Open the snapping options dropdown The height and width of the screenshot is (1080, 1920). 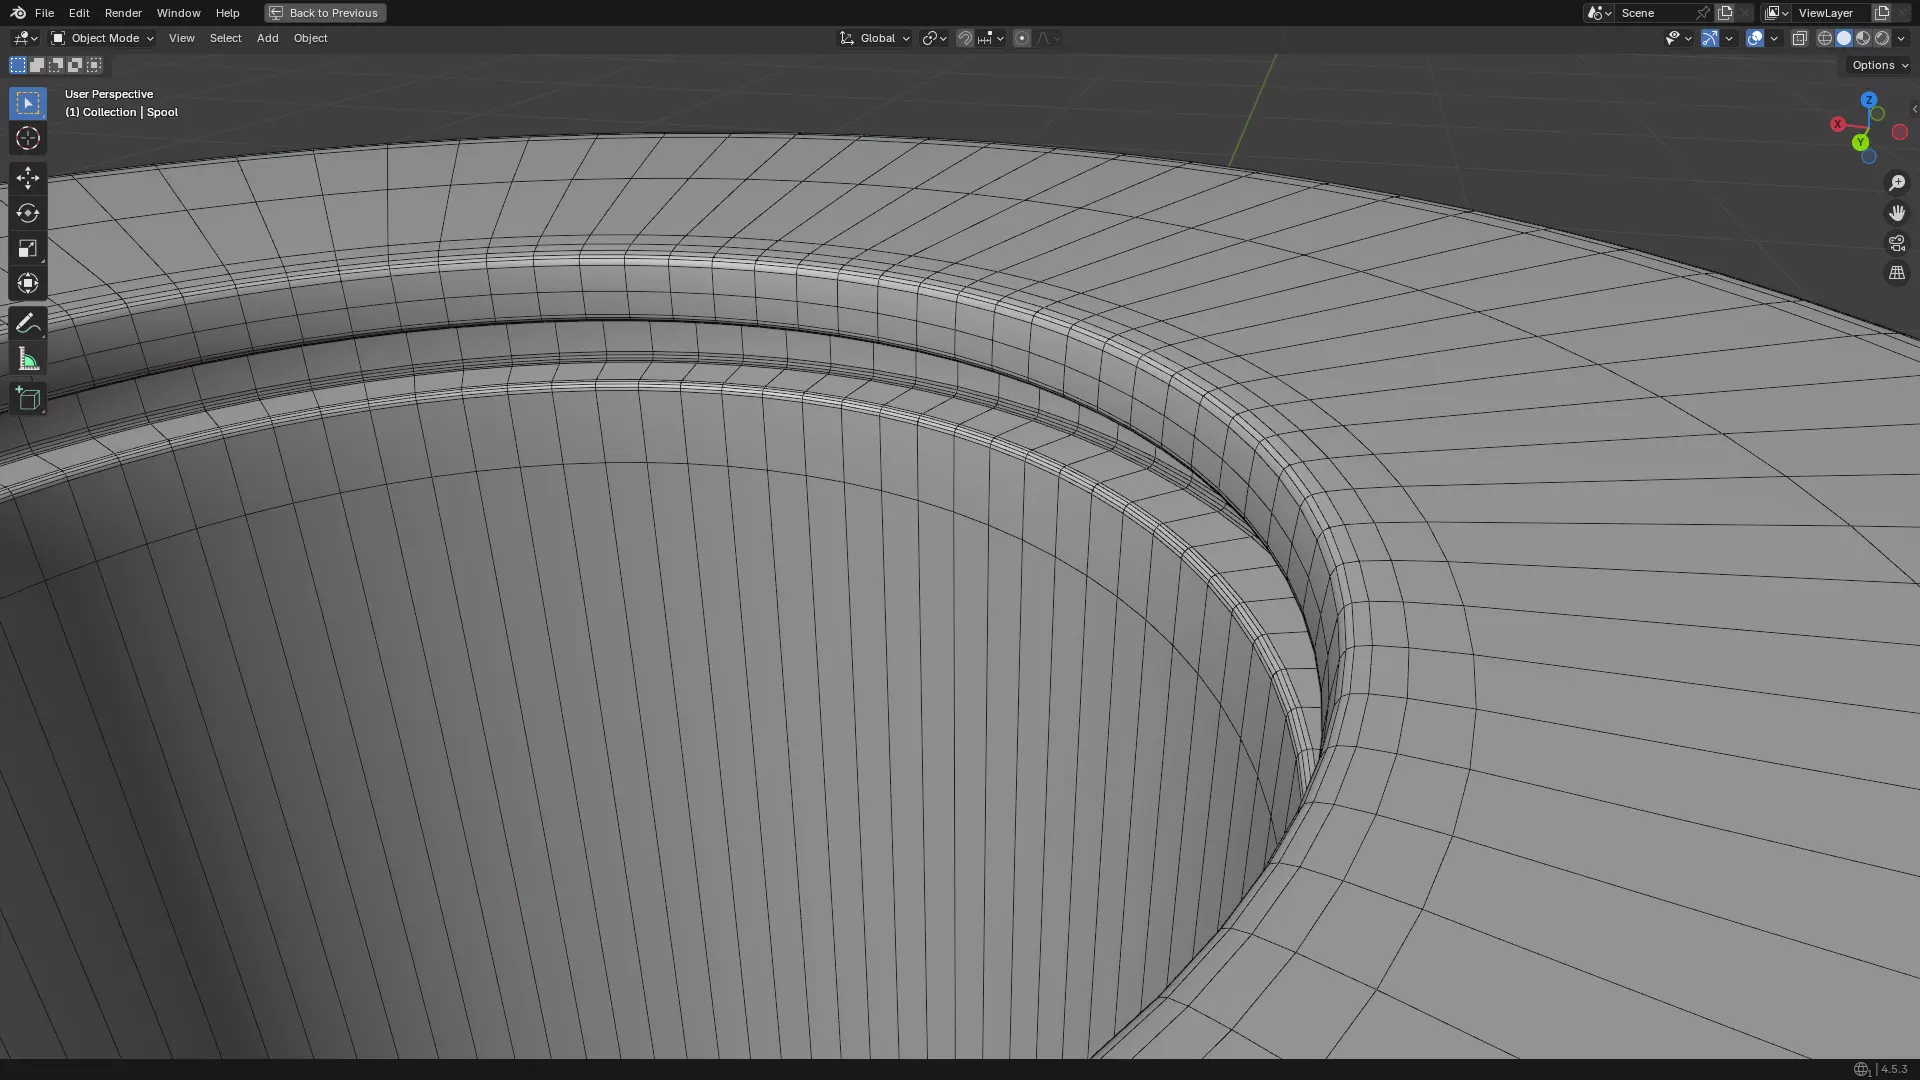[991, 38]
